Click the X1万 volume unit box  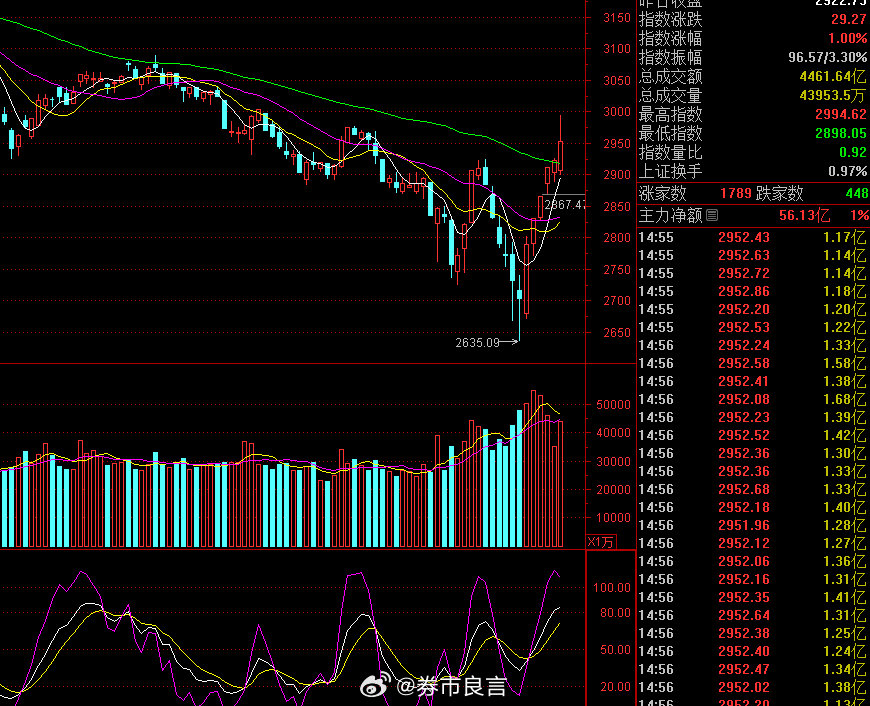click(x=601, y=542)
